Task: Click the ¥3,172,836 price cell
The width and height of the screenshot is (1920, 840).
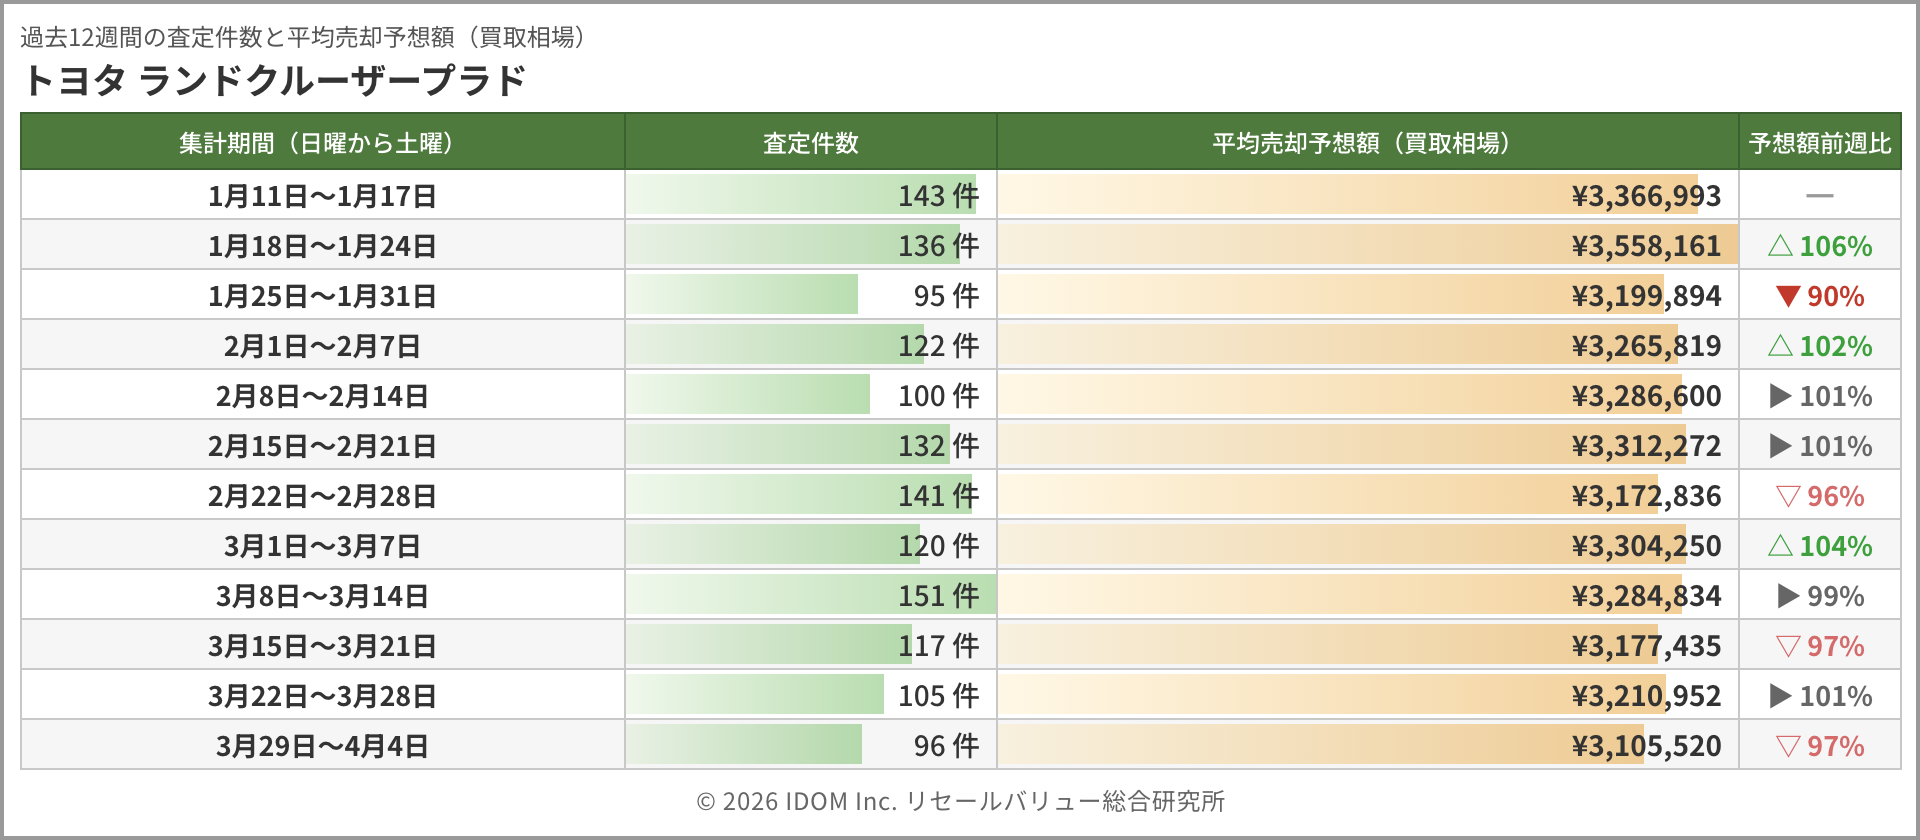Action: pyautogui.click(x=1645, y=496)
